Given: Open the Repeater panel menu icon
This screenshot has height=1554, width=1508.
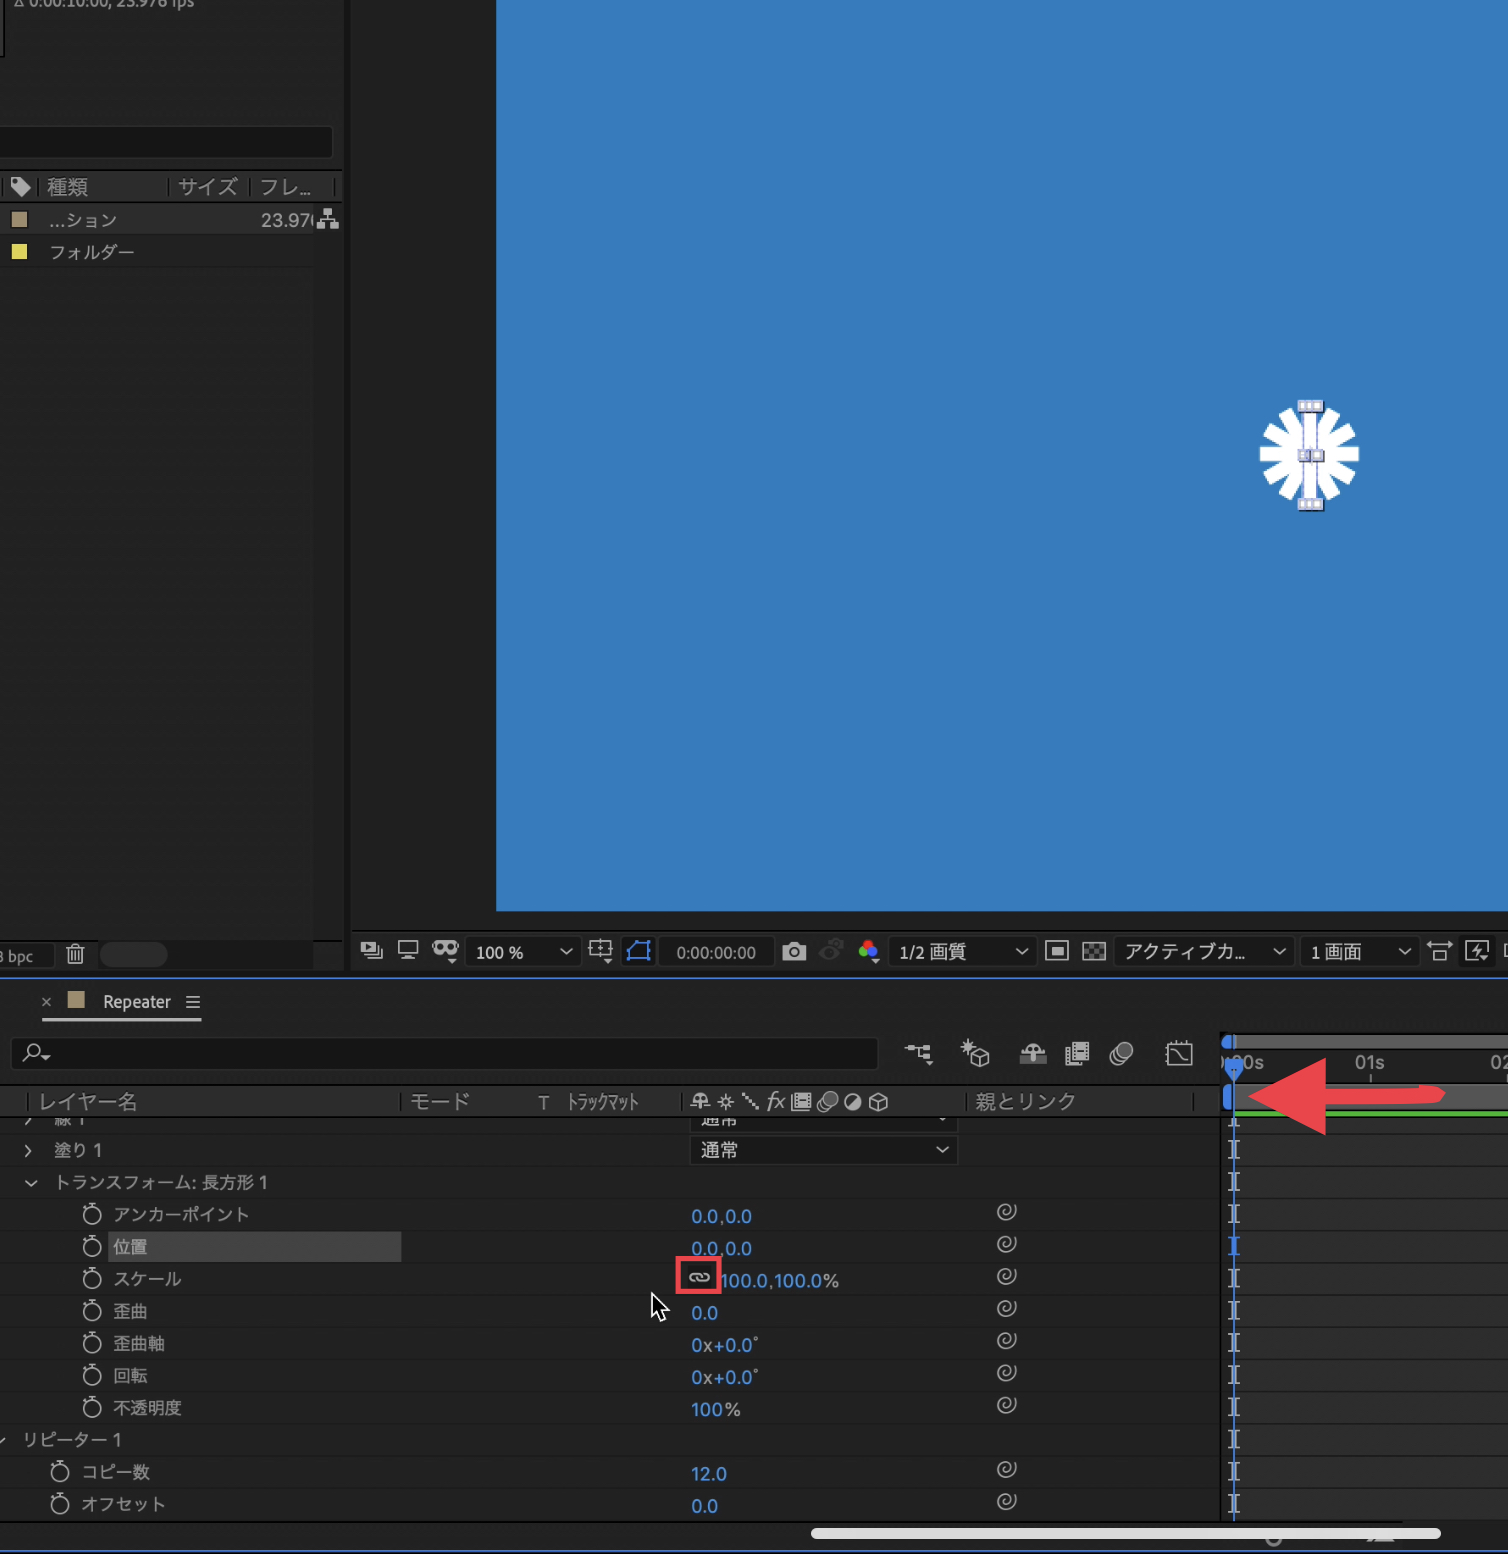Looking at the screenshot, I should coord(193,1002).
